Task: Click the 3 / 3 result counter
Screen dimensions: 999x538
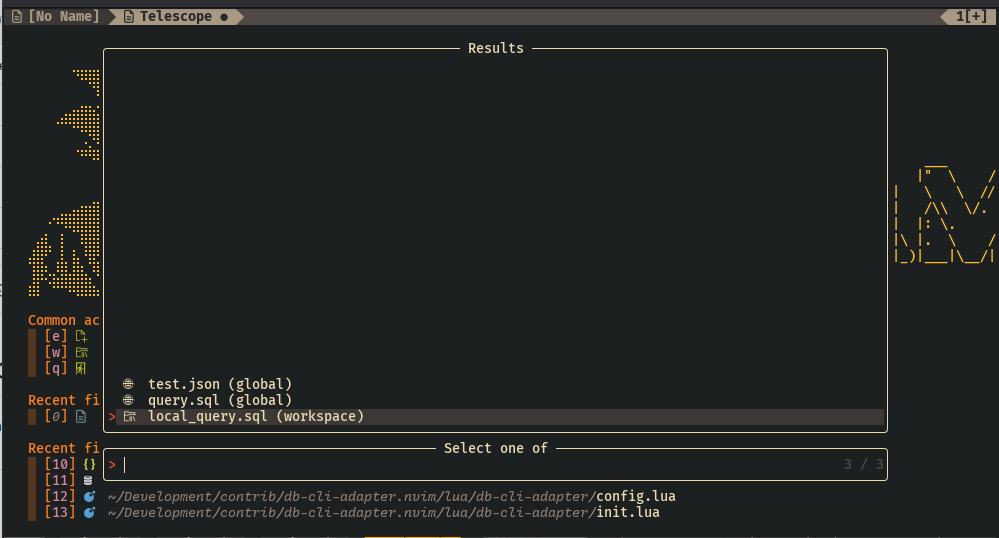Action: pos(864,465)
